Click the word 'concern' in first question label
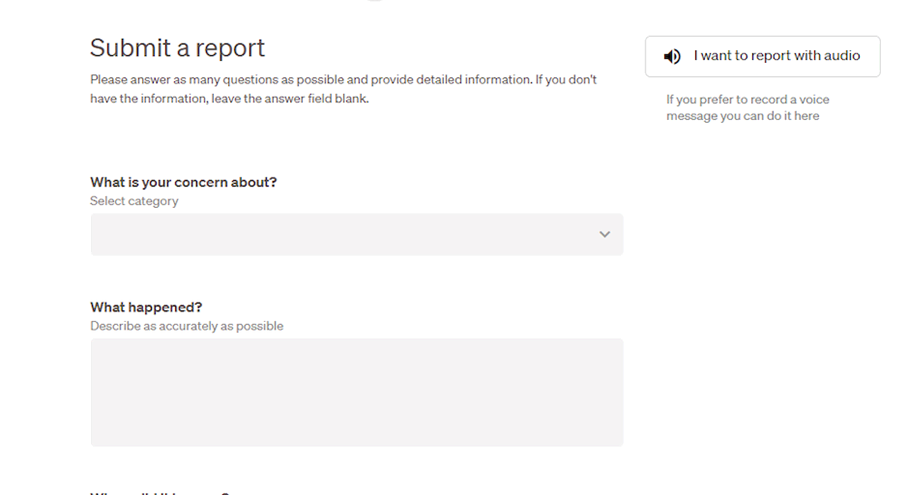 coord(201,182)
